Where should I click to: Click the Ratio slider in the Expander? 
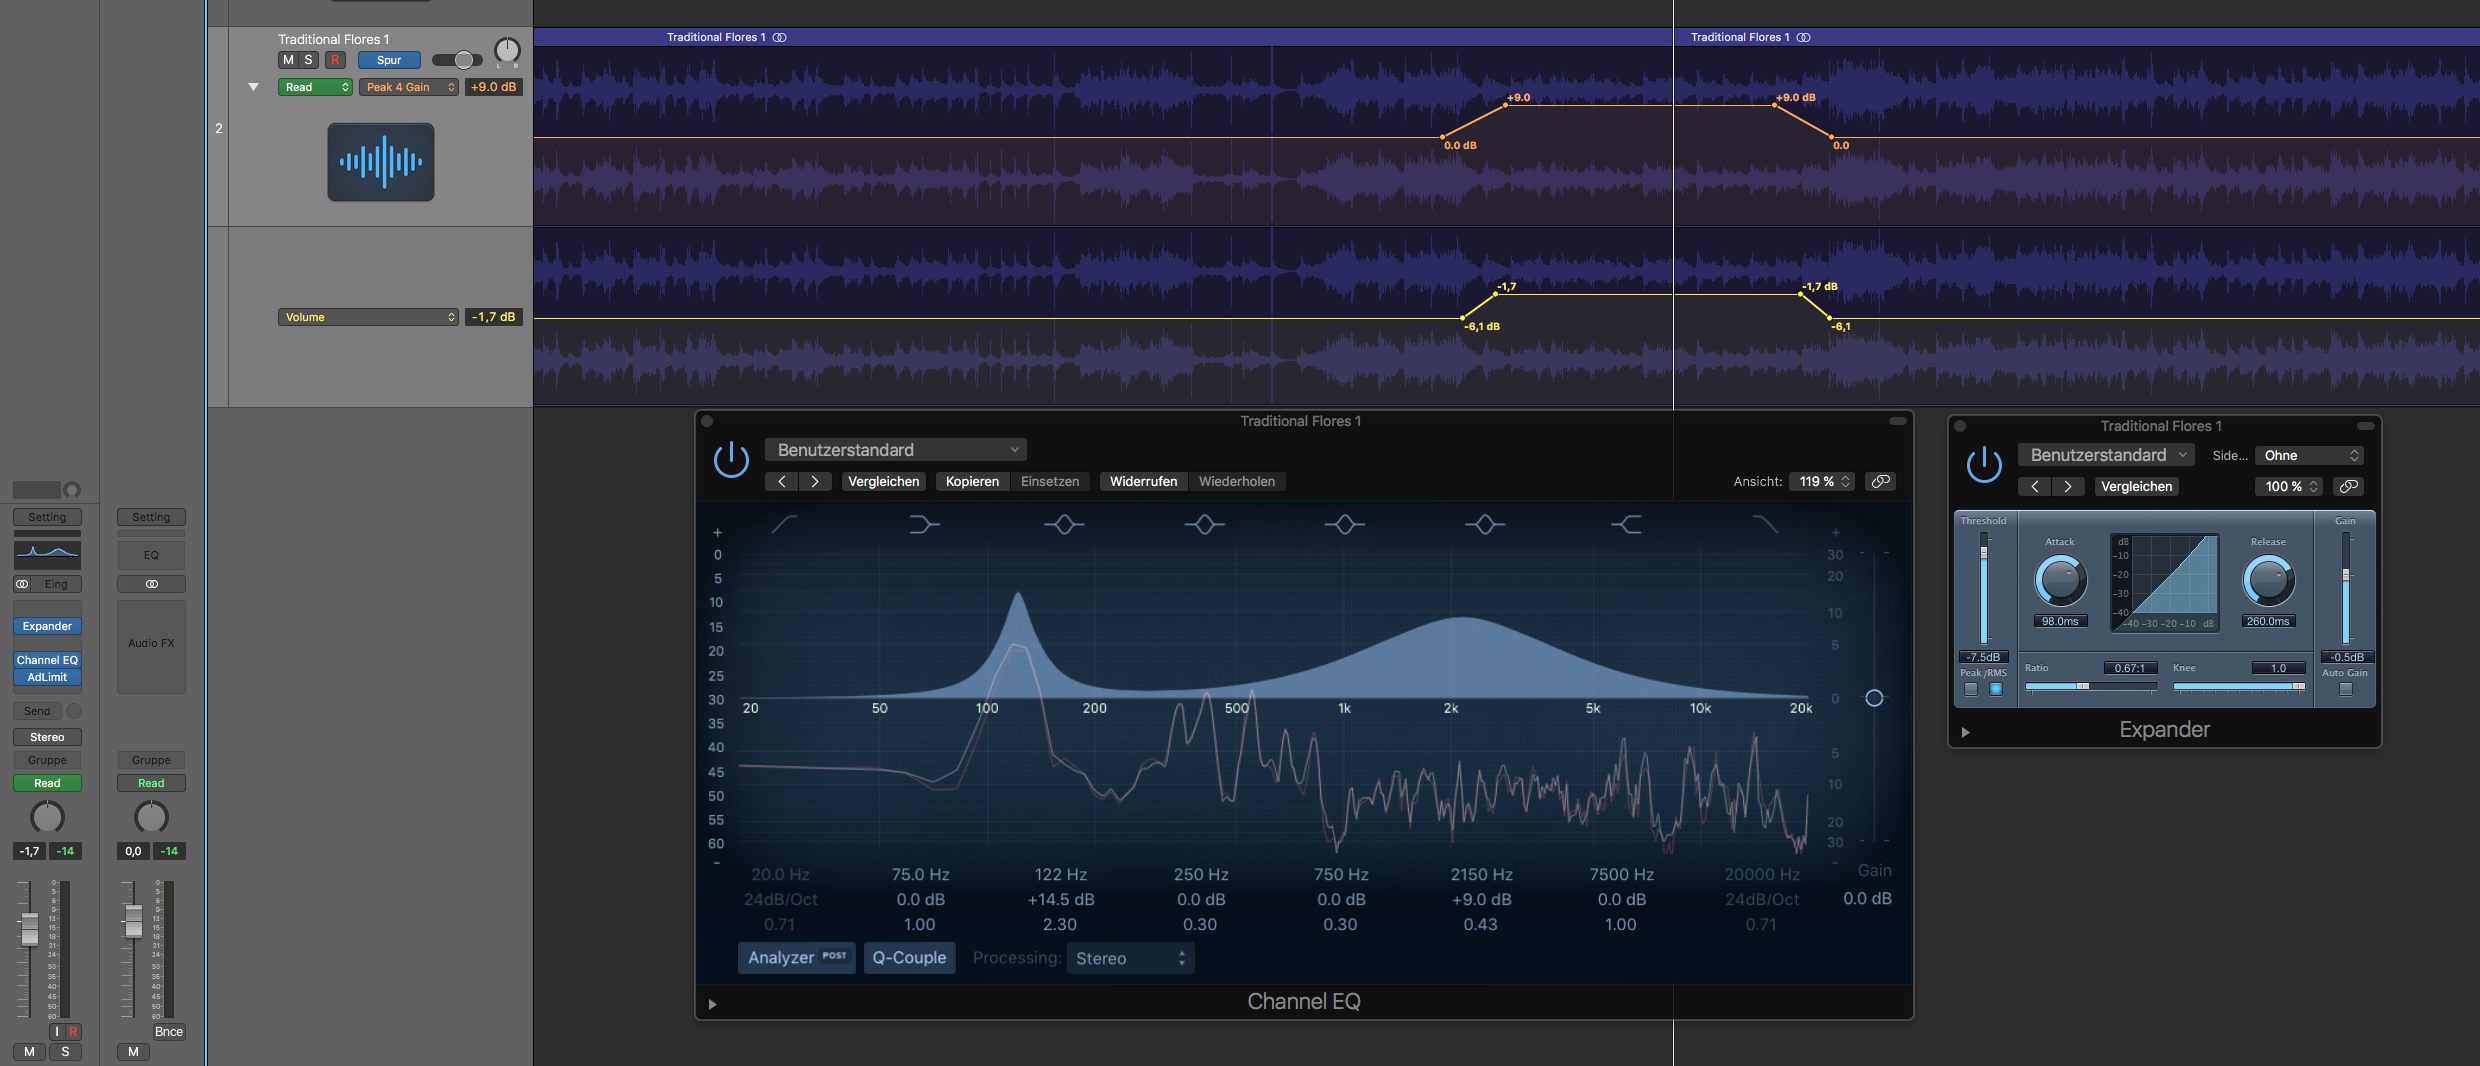tap(2090, 686)
